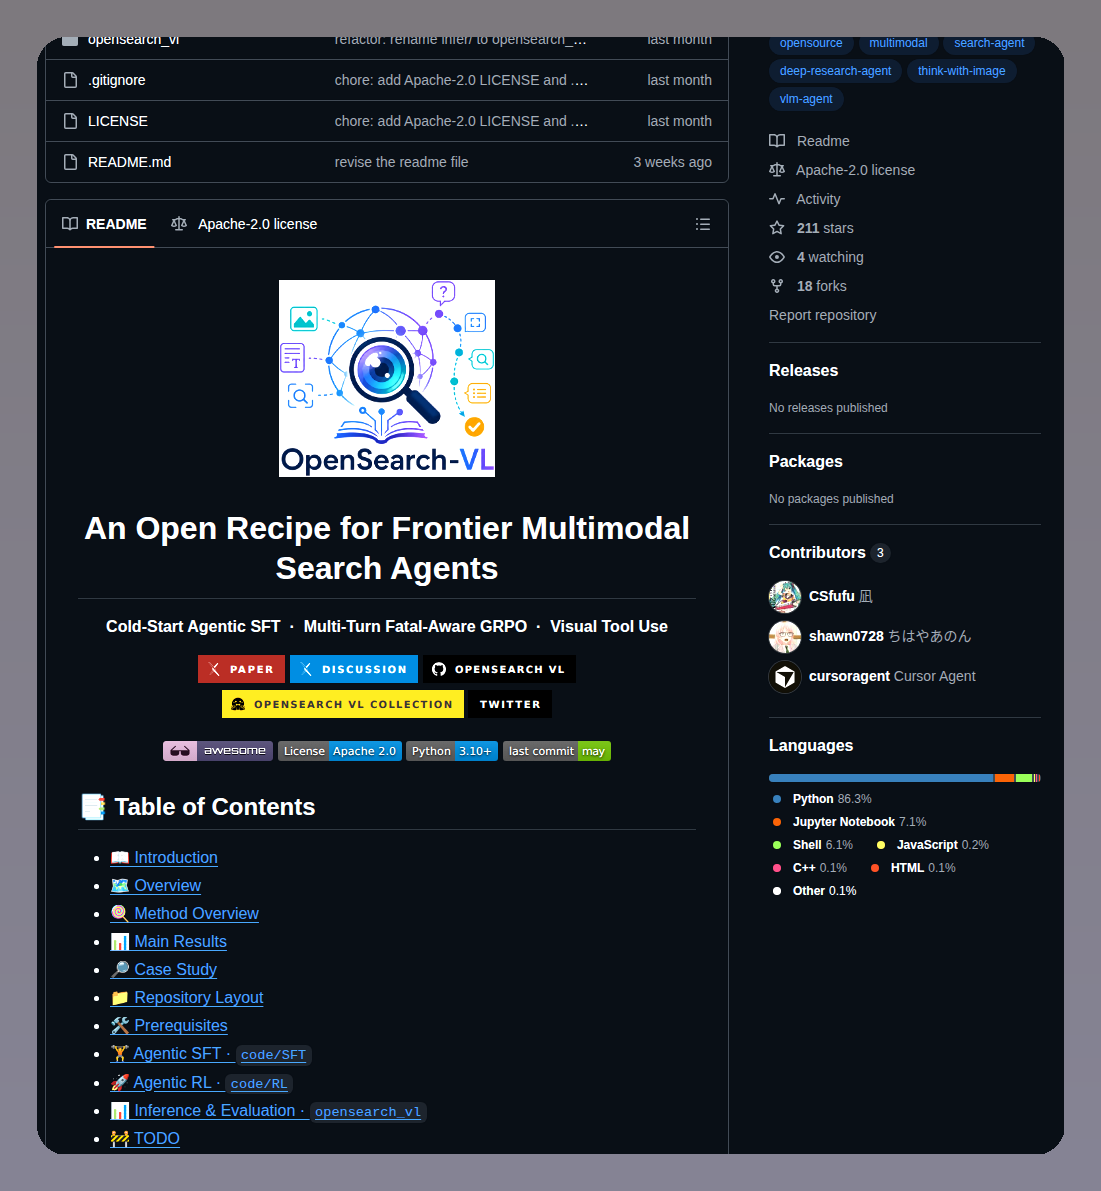Open commit 'revise the readme file'
Viewport: 1101px width, 1191px height.
coord(402,162)
